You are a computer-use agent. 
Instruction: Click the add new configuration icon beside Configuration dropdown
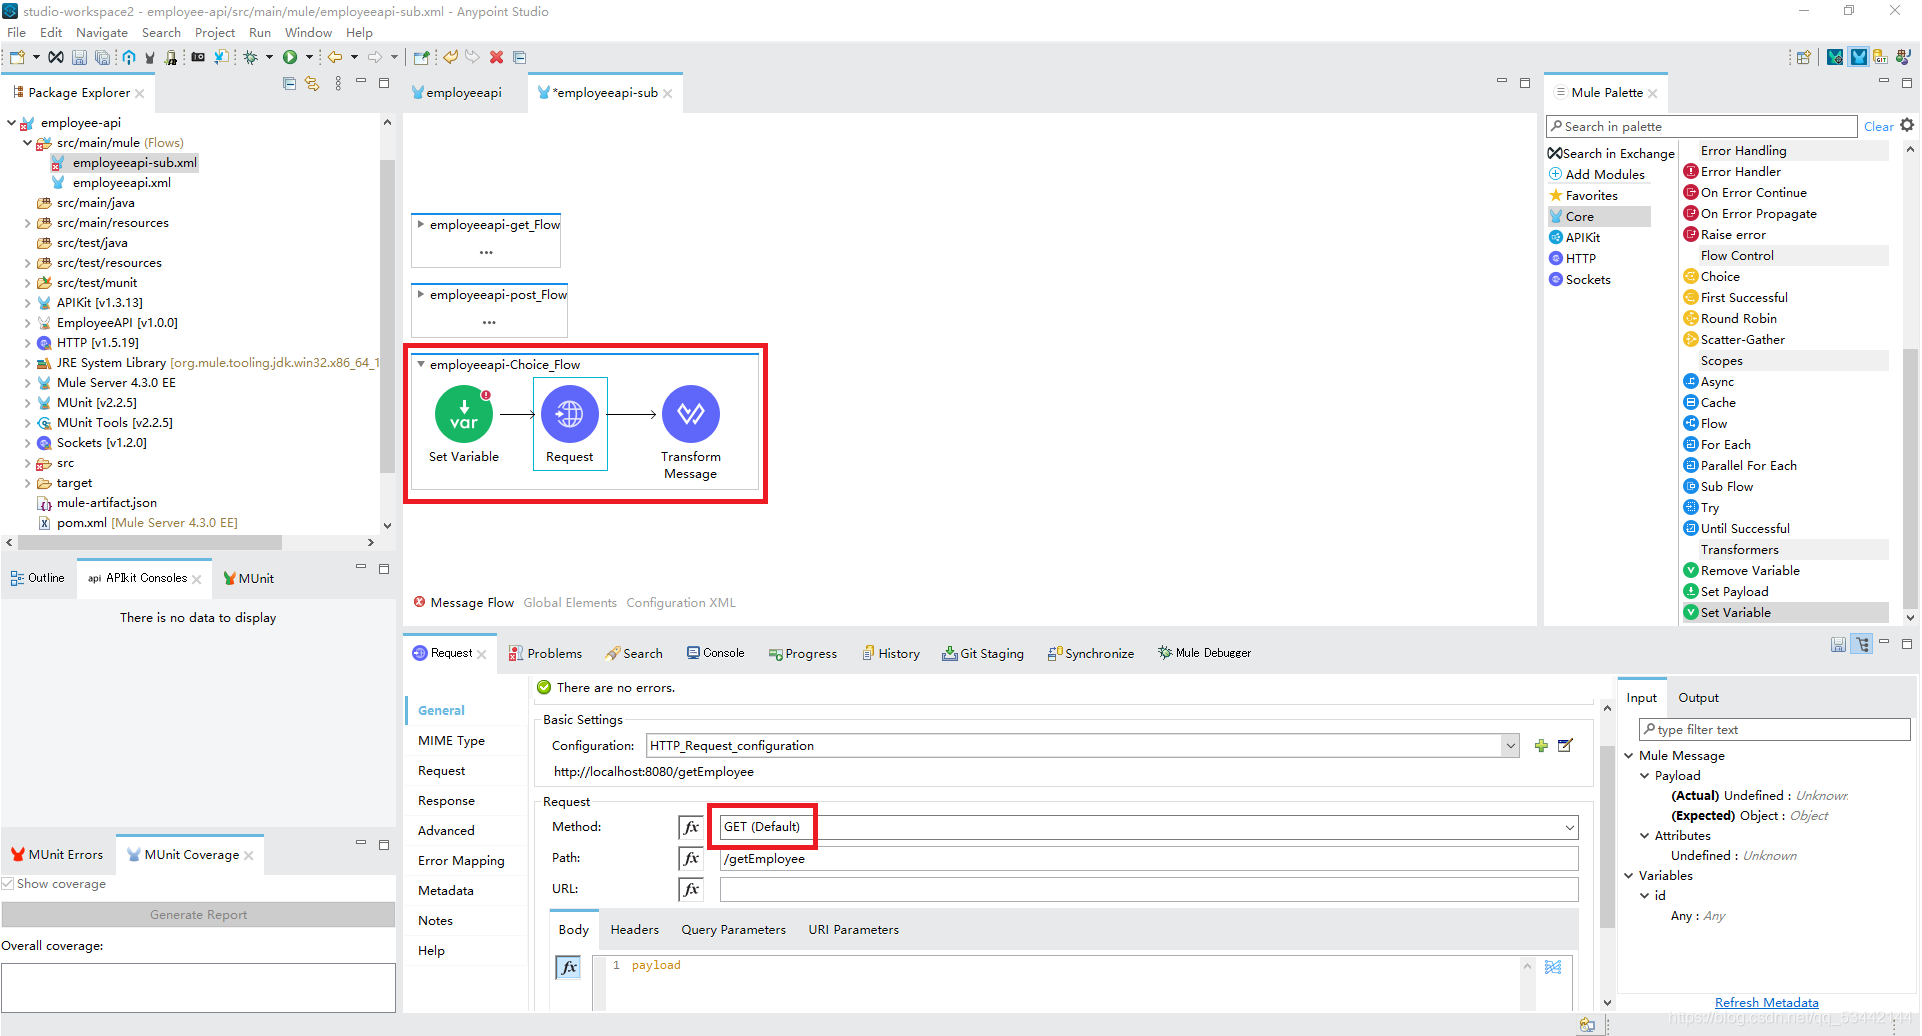click(1541, 745)
